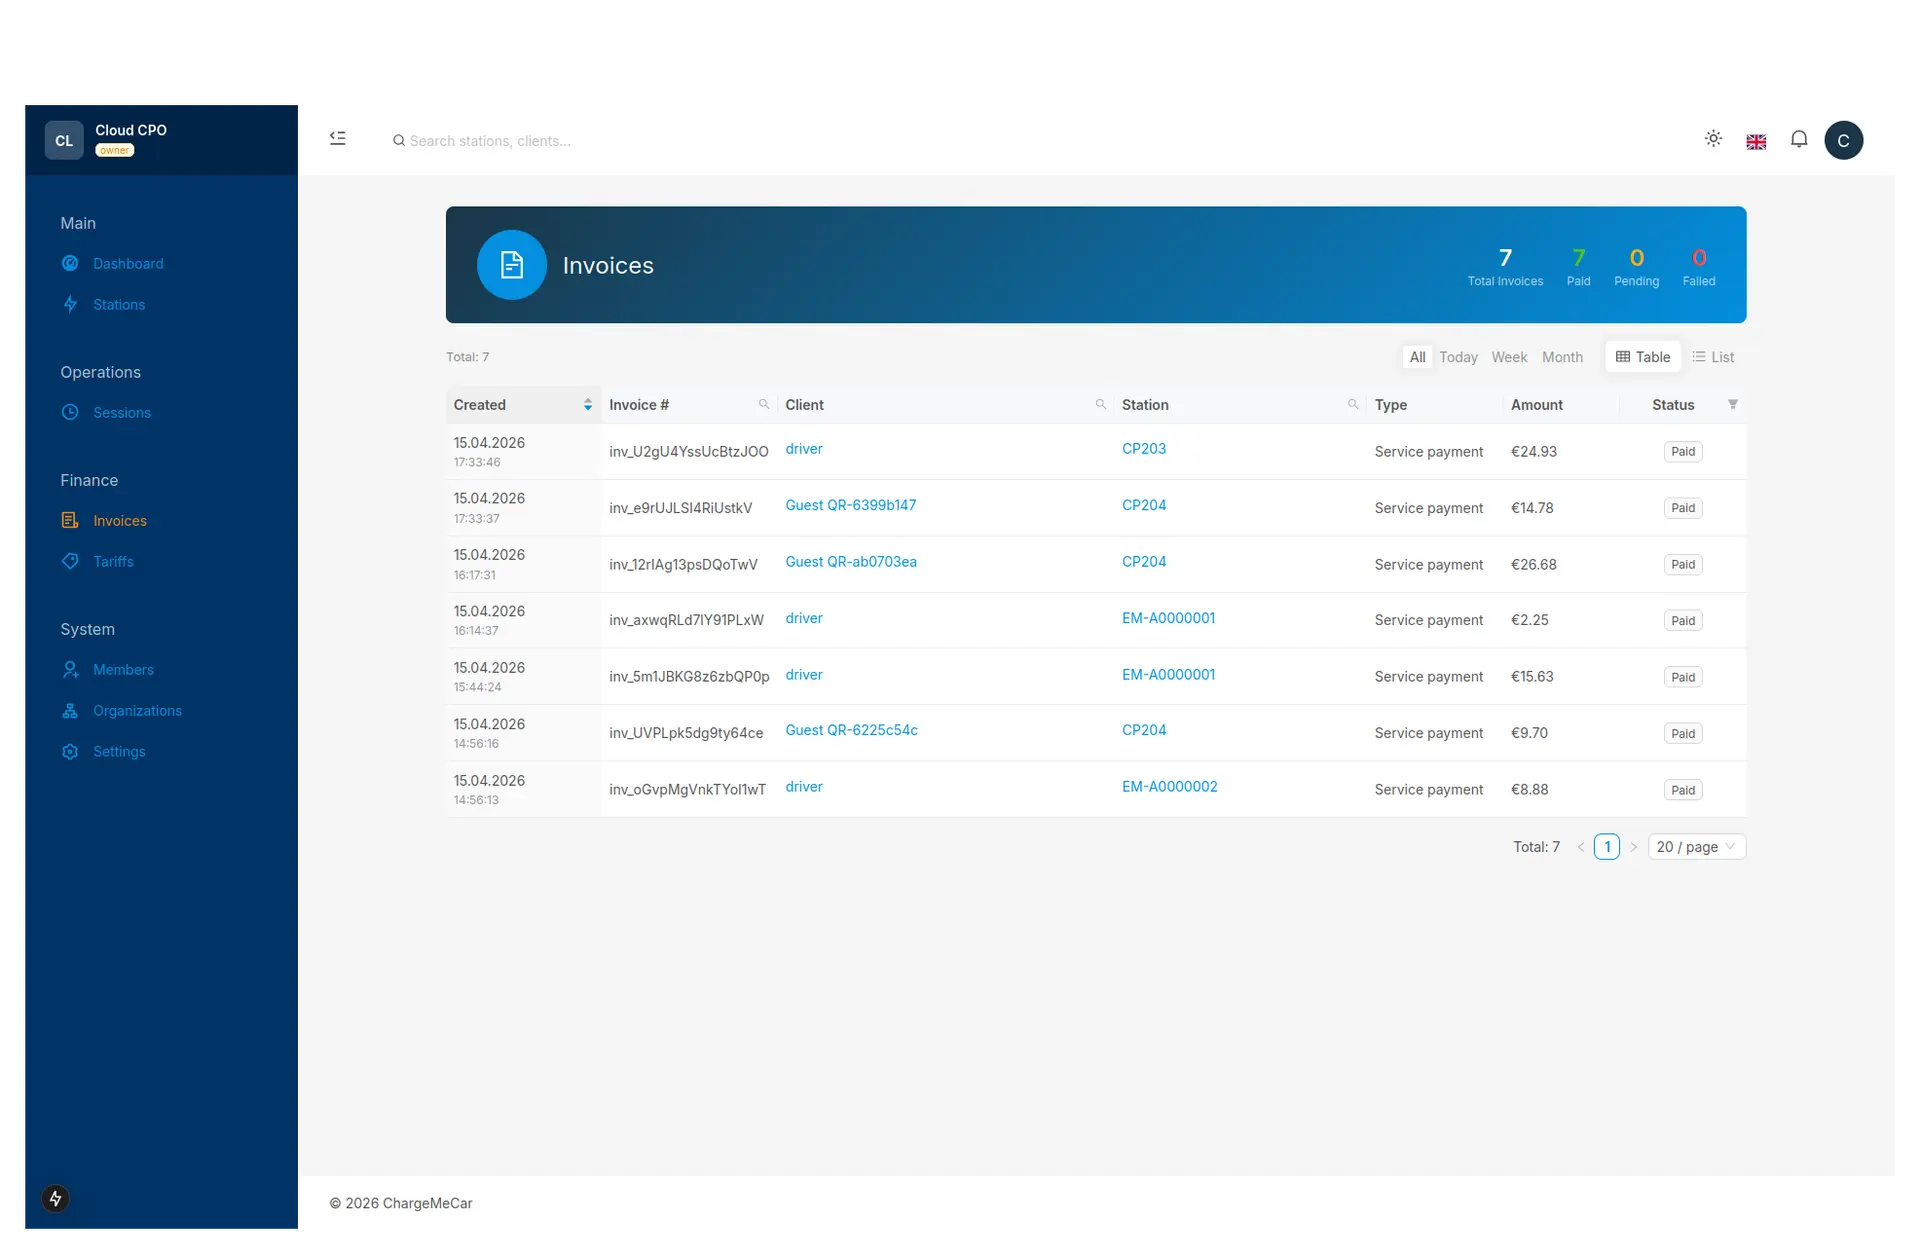Toggle light/dark theme with the sun icon
Screen dimensions: 1920x1257
pos(1713,139)
